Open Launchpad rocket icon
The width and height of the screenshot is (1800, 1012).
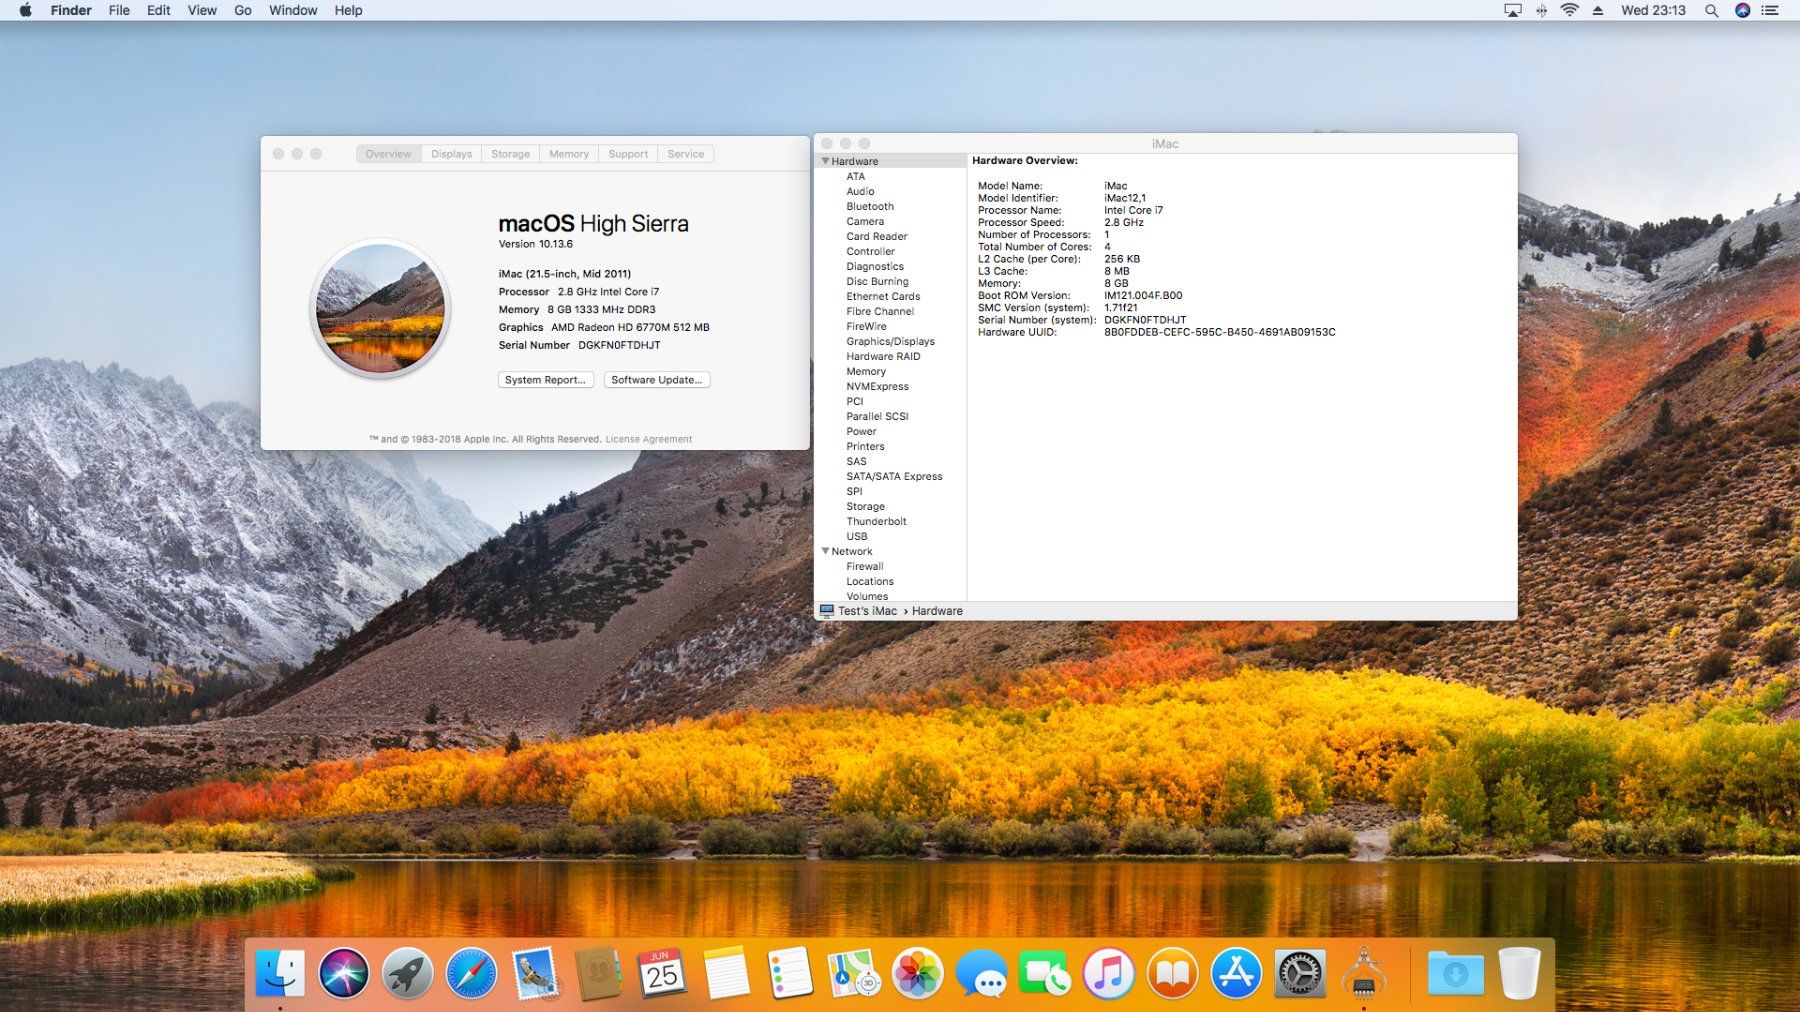click(407, 973)
